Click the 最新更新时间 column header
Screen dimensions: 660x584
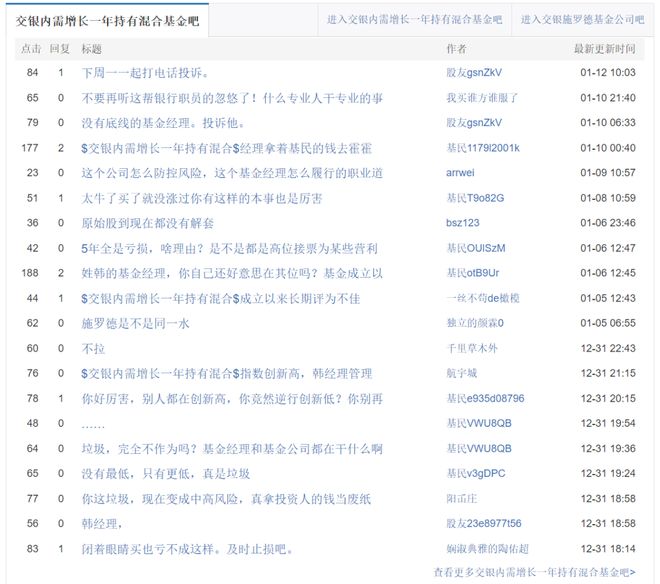tap(605, 48)
